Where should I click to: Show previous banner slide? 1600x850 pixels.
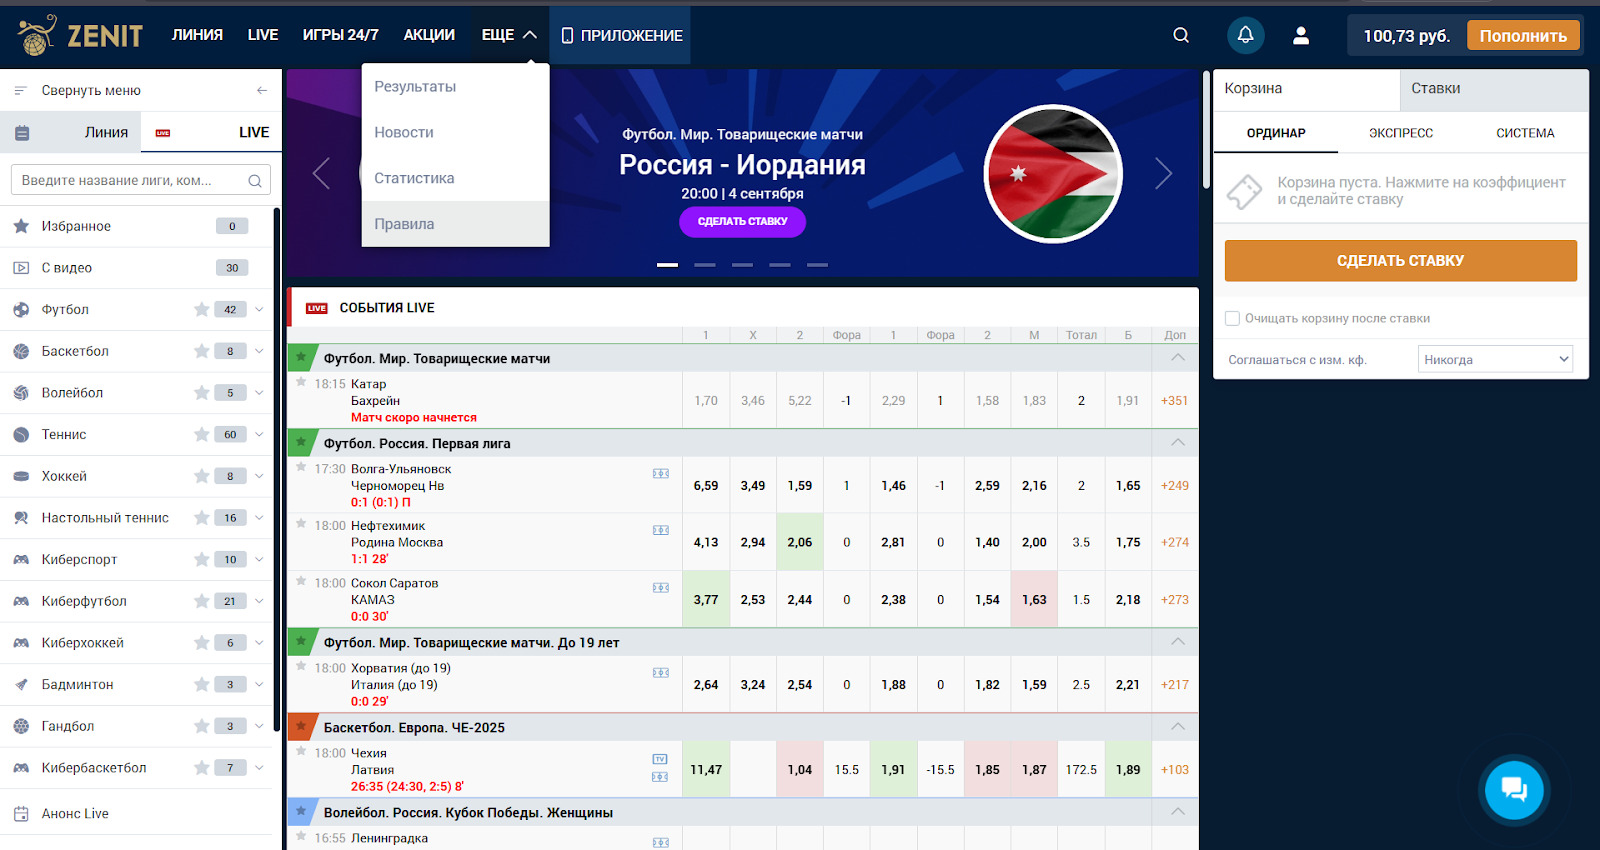(321, 173)
